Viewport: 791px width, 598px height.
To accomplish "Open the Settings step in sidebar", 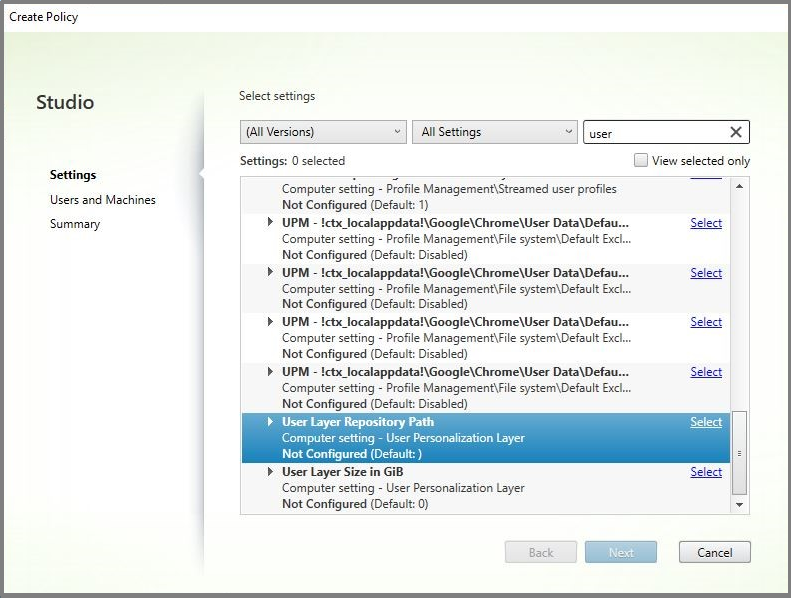I will tap(73, 175).
